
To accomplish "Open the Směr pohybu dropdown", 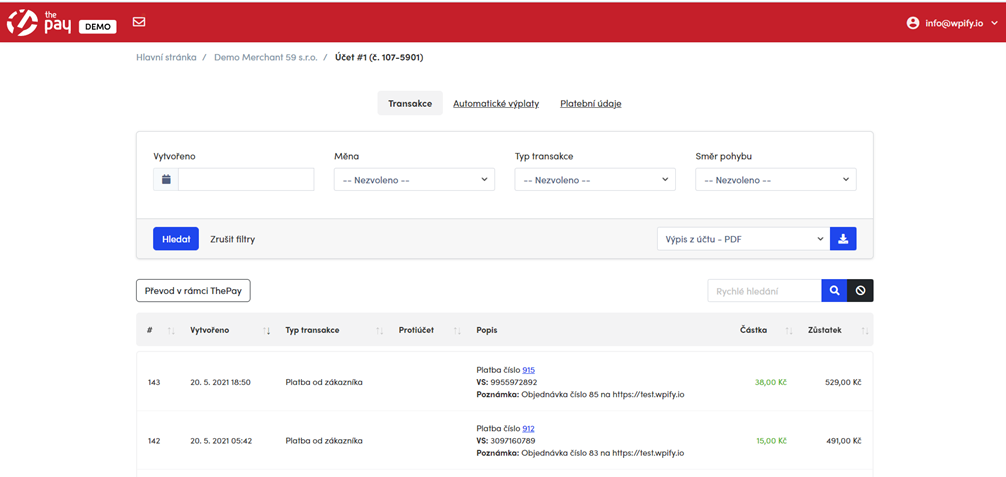I will [x=775, y=180].
